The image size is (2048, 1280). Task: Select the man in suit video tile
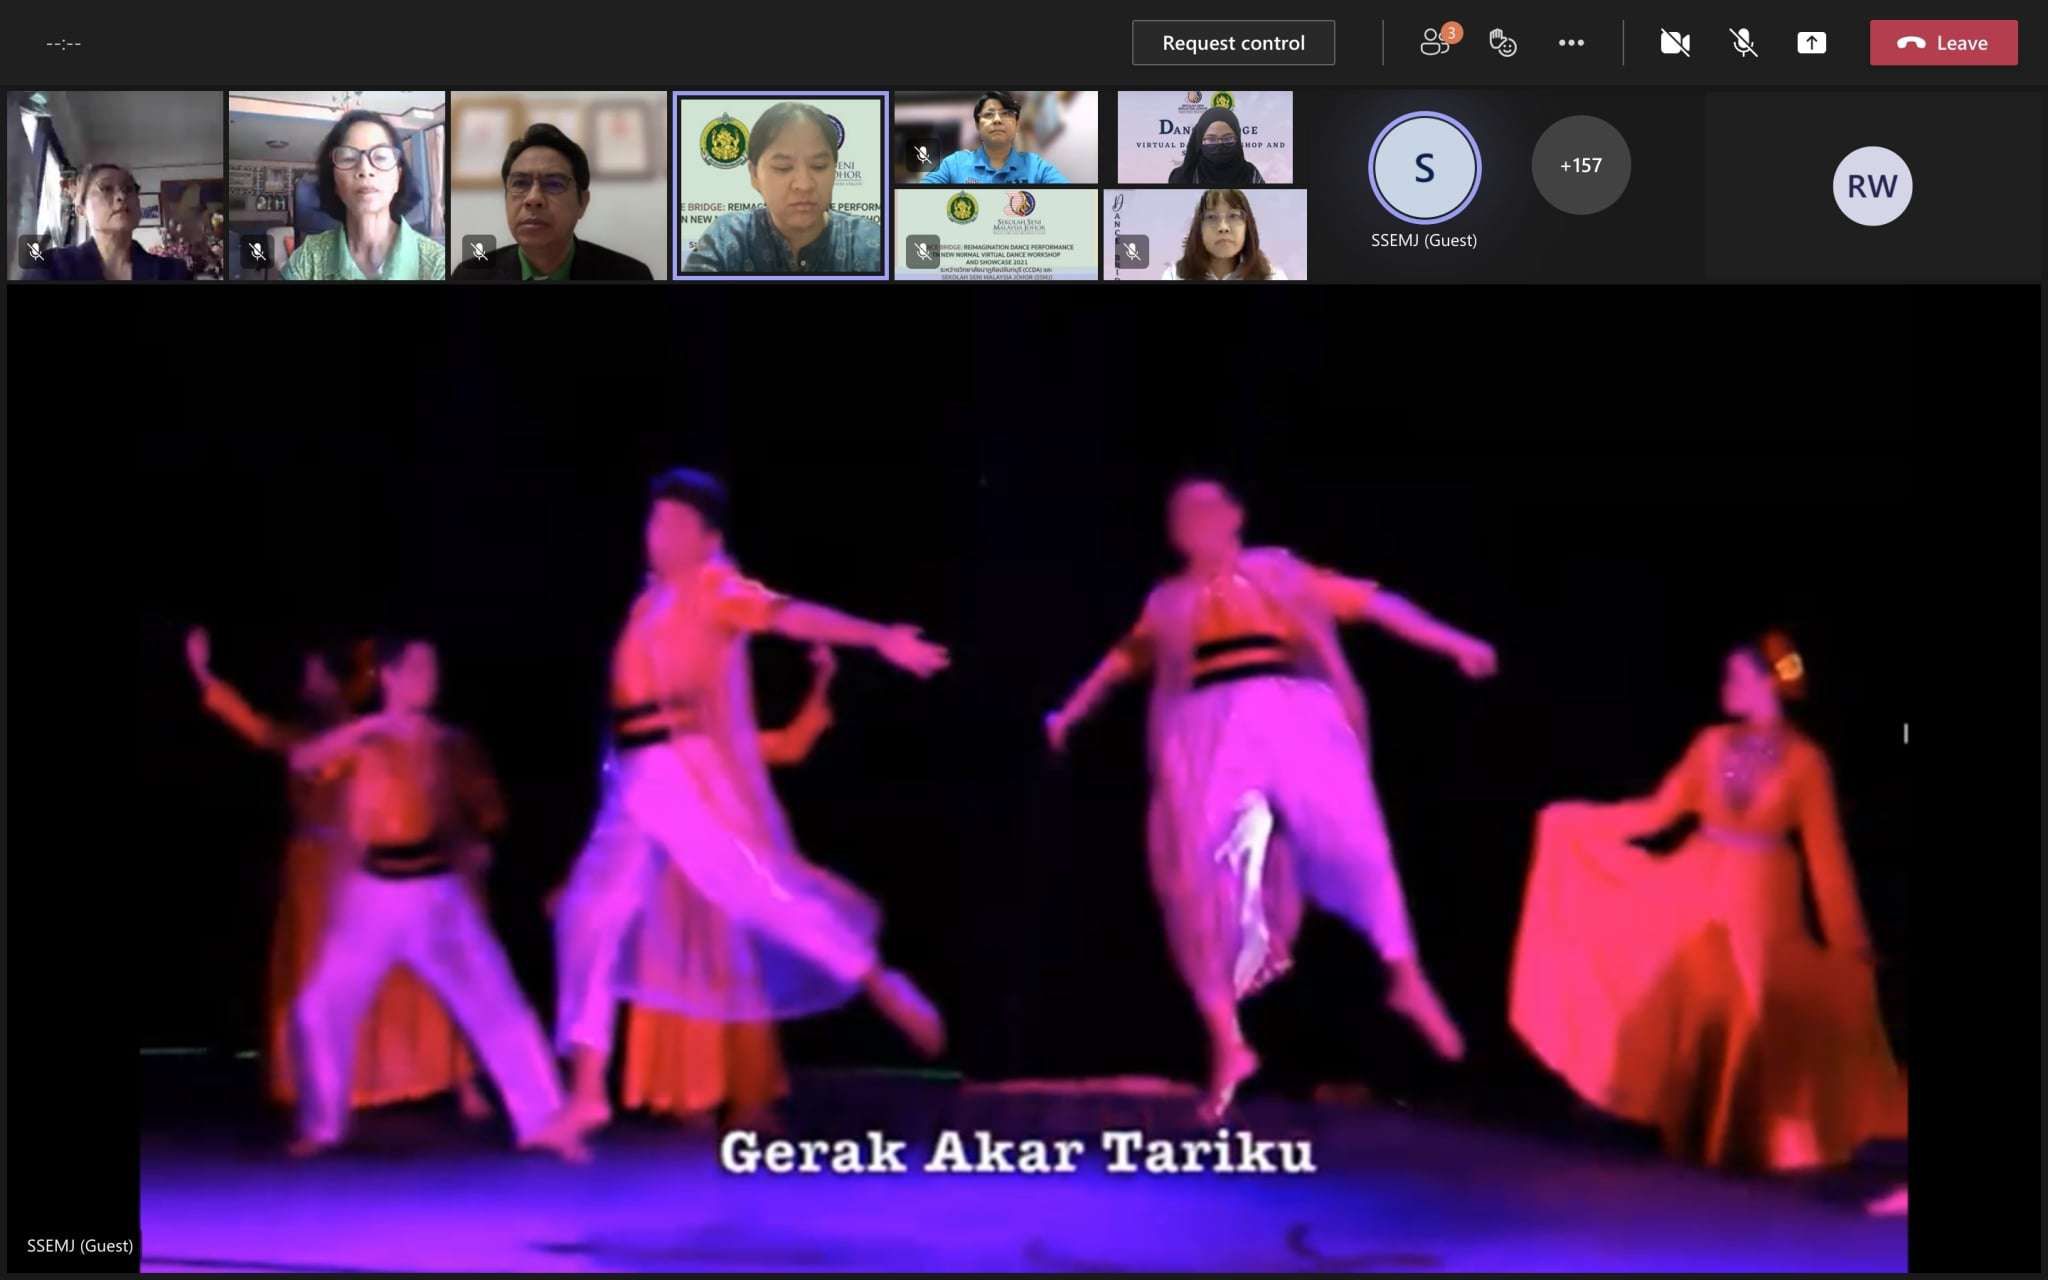point(558,186)
